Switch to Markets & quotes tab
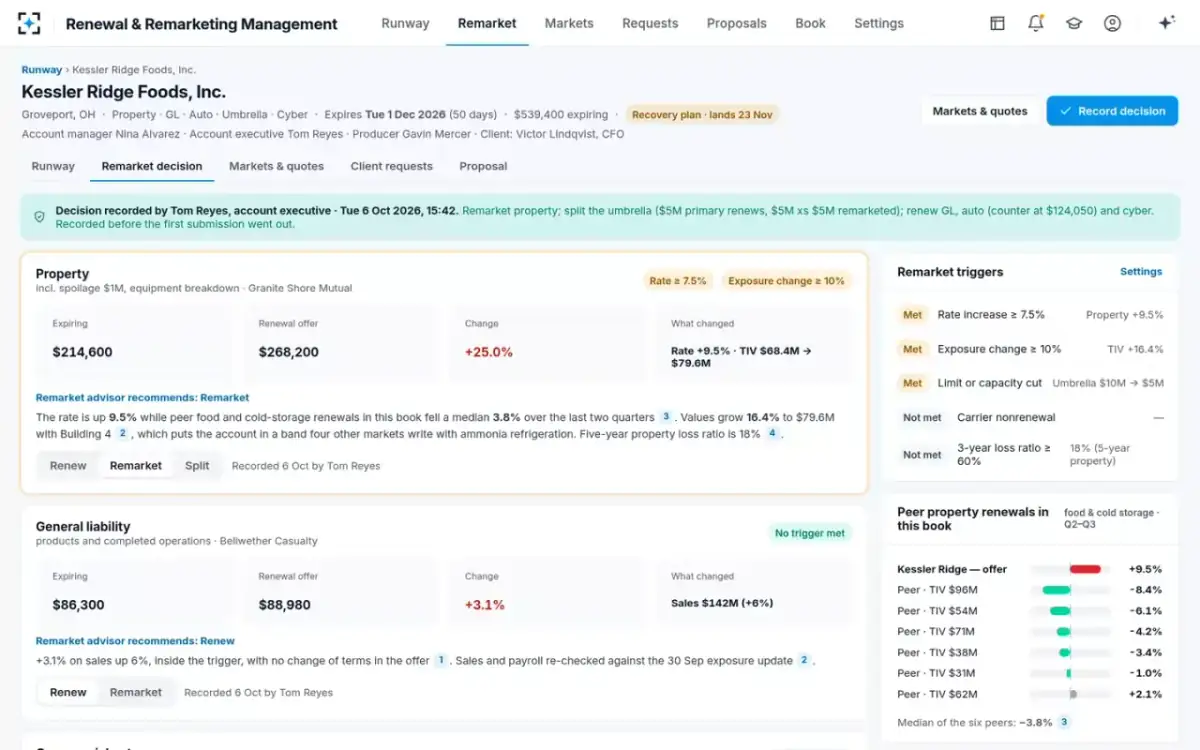This screenshot has width=1200, height=750. click(x=276, y=166)
